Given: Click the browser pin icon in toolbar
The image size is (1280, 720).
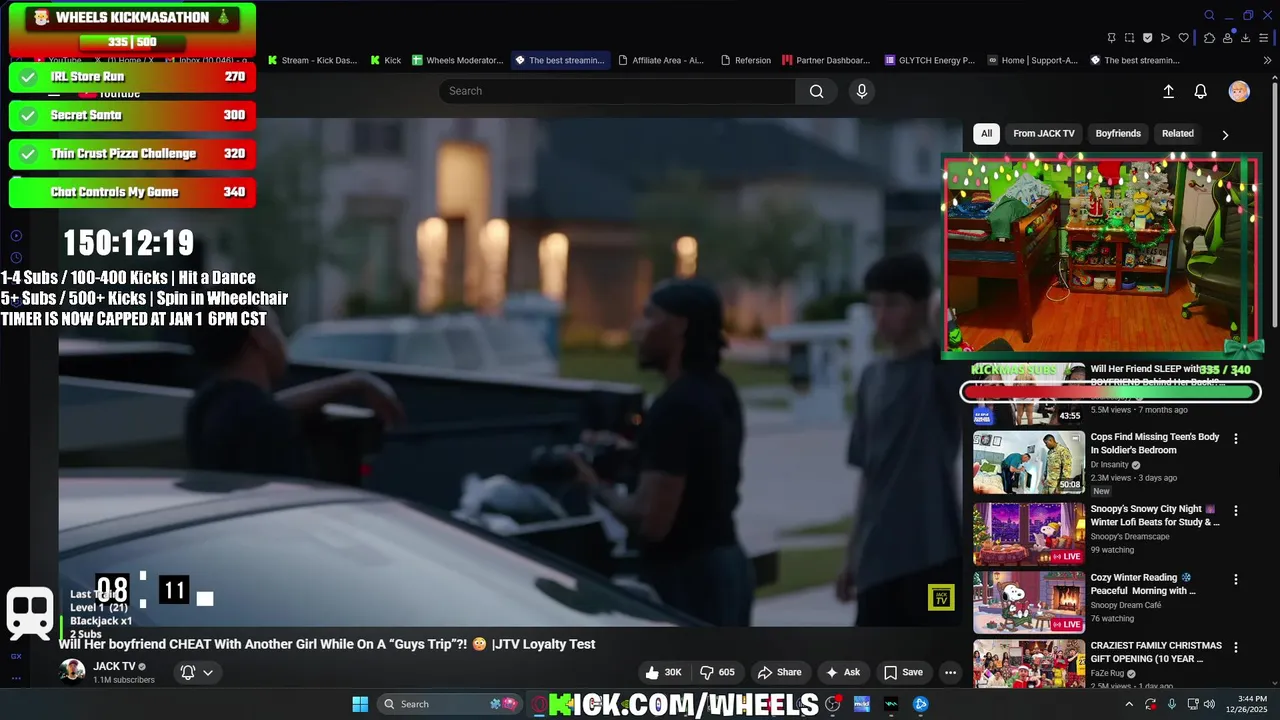Looking at the screenshot, I should point(1111,38).
